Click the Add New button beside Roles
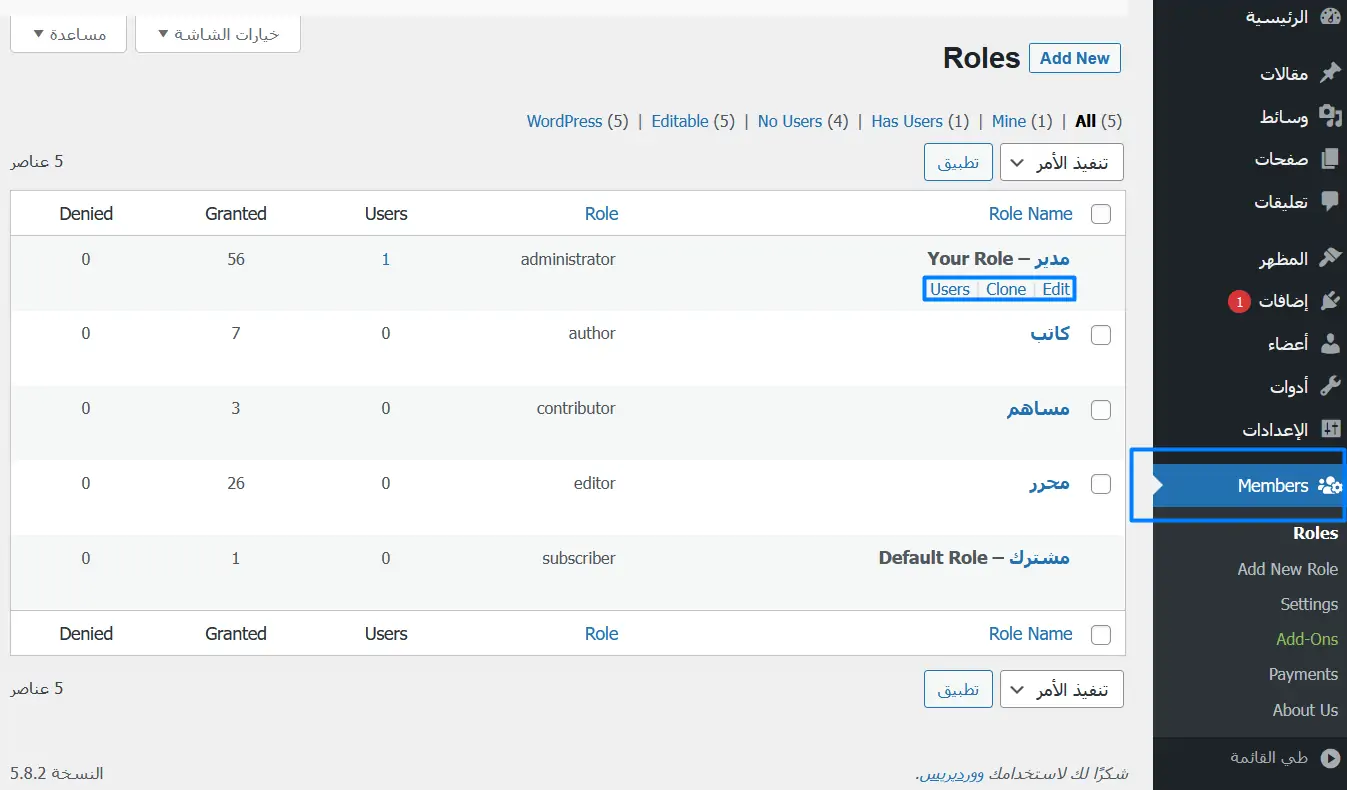This screenshot has height=790, width=1347. point(1074,58)
